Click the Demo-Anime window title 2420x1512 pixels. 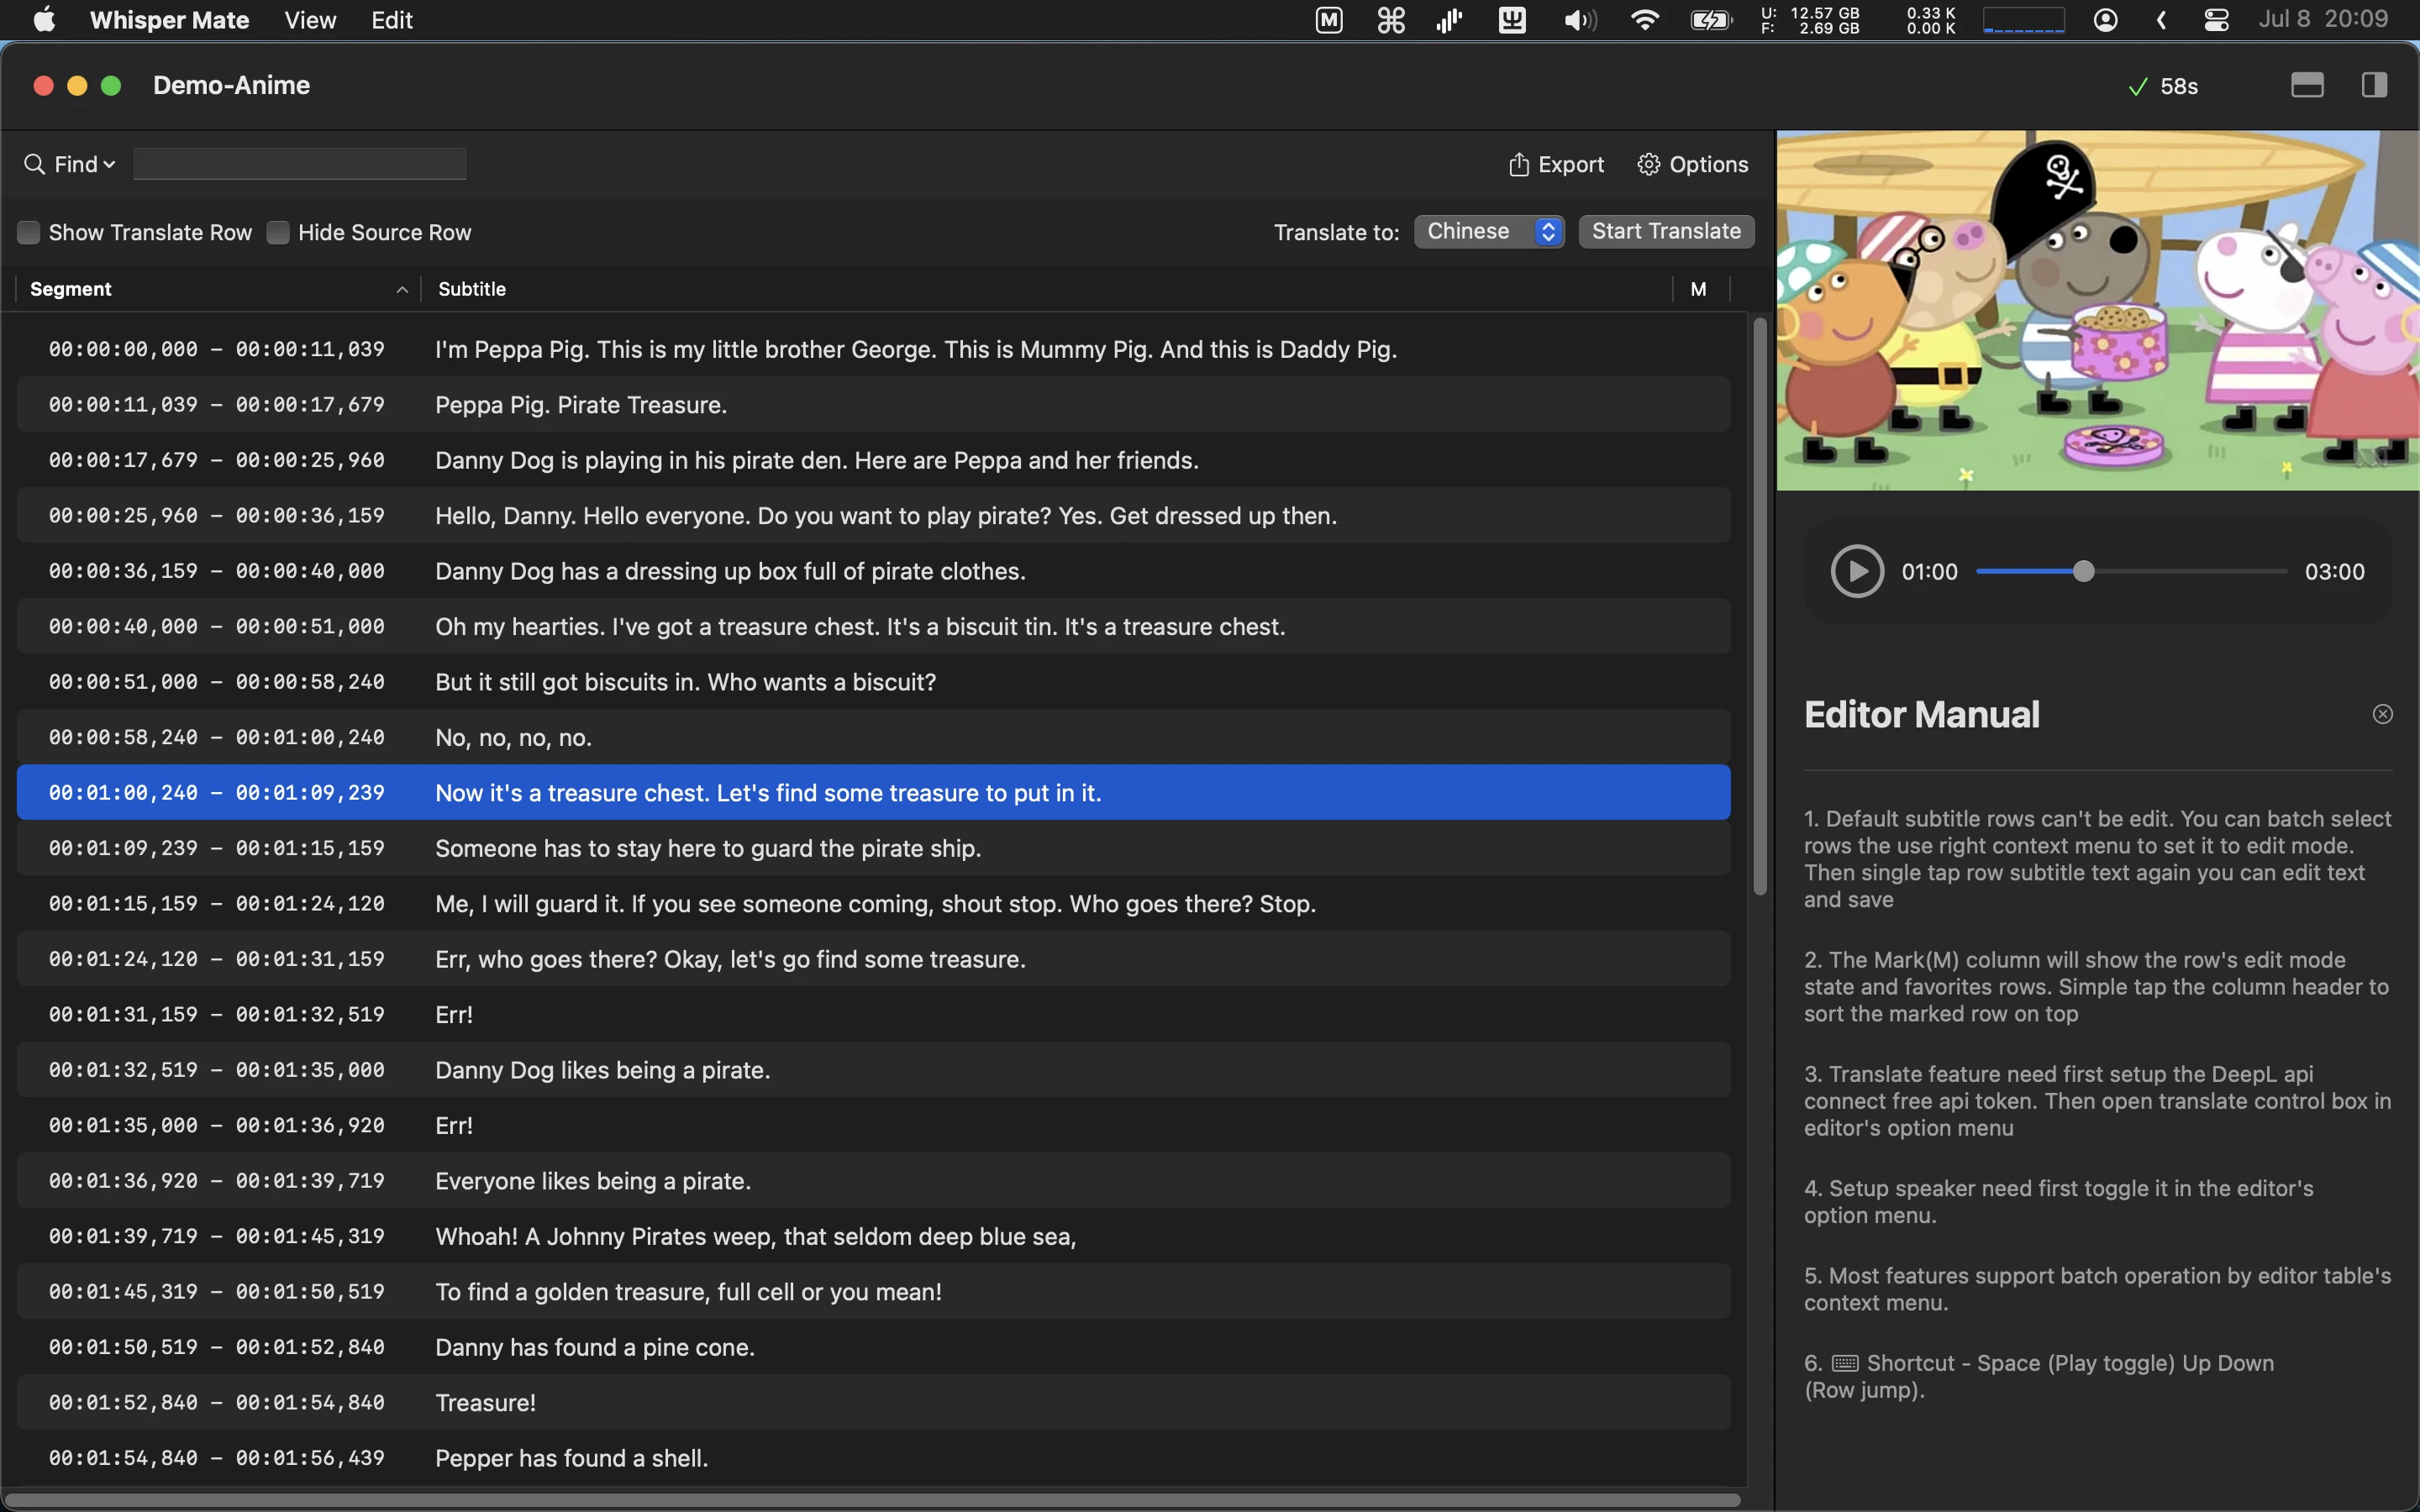click(231, 85)
